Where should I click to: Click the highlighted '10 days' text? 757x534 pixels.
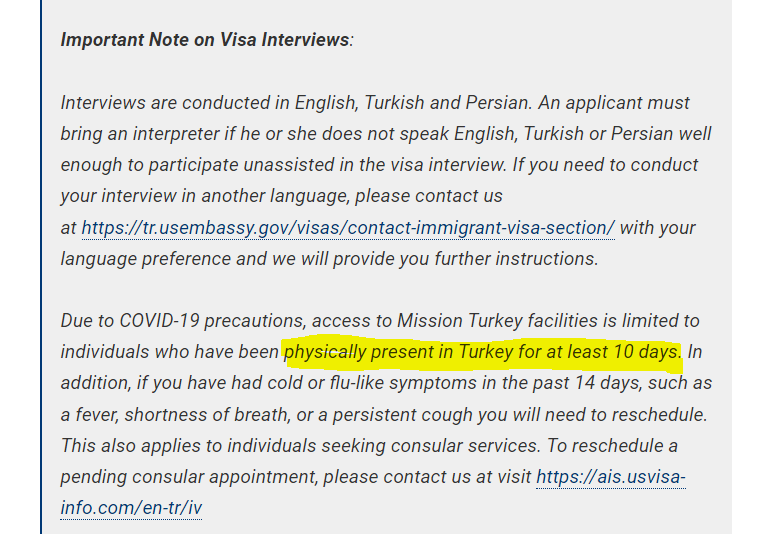(646, 352)
